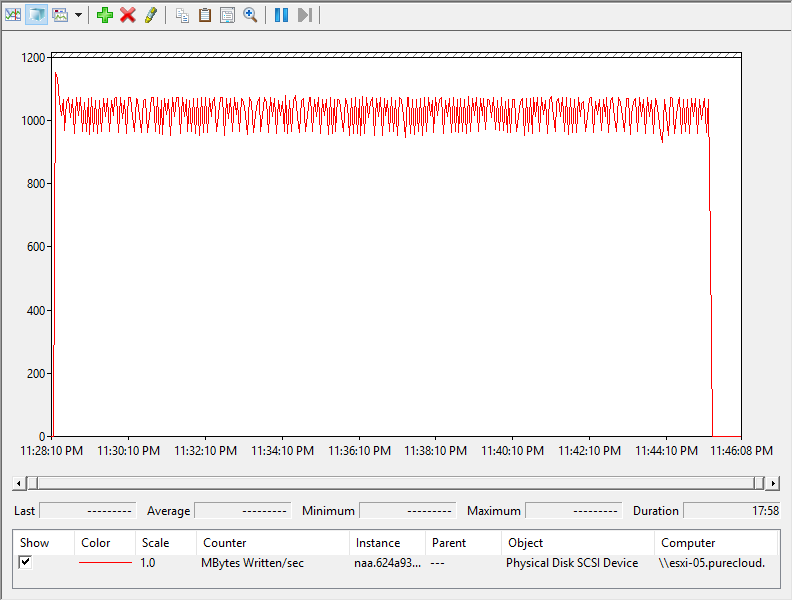The width and height of the screenshot is (793, 601).
Task: Pause the display with Freeze button
Action: pyautogui.click(x=281, y=15)
